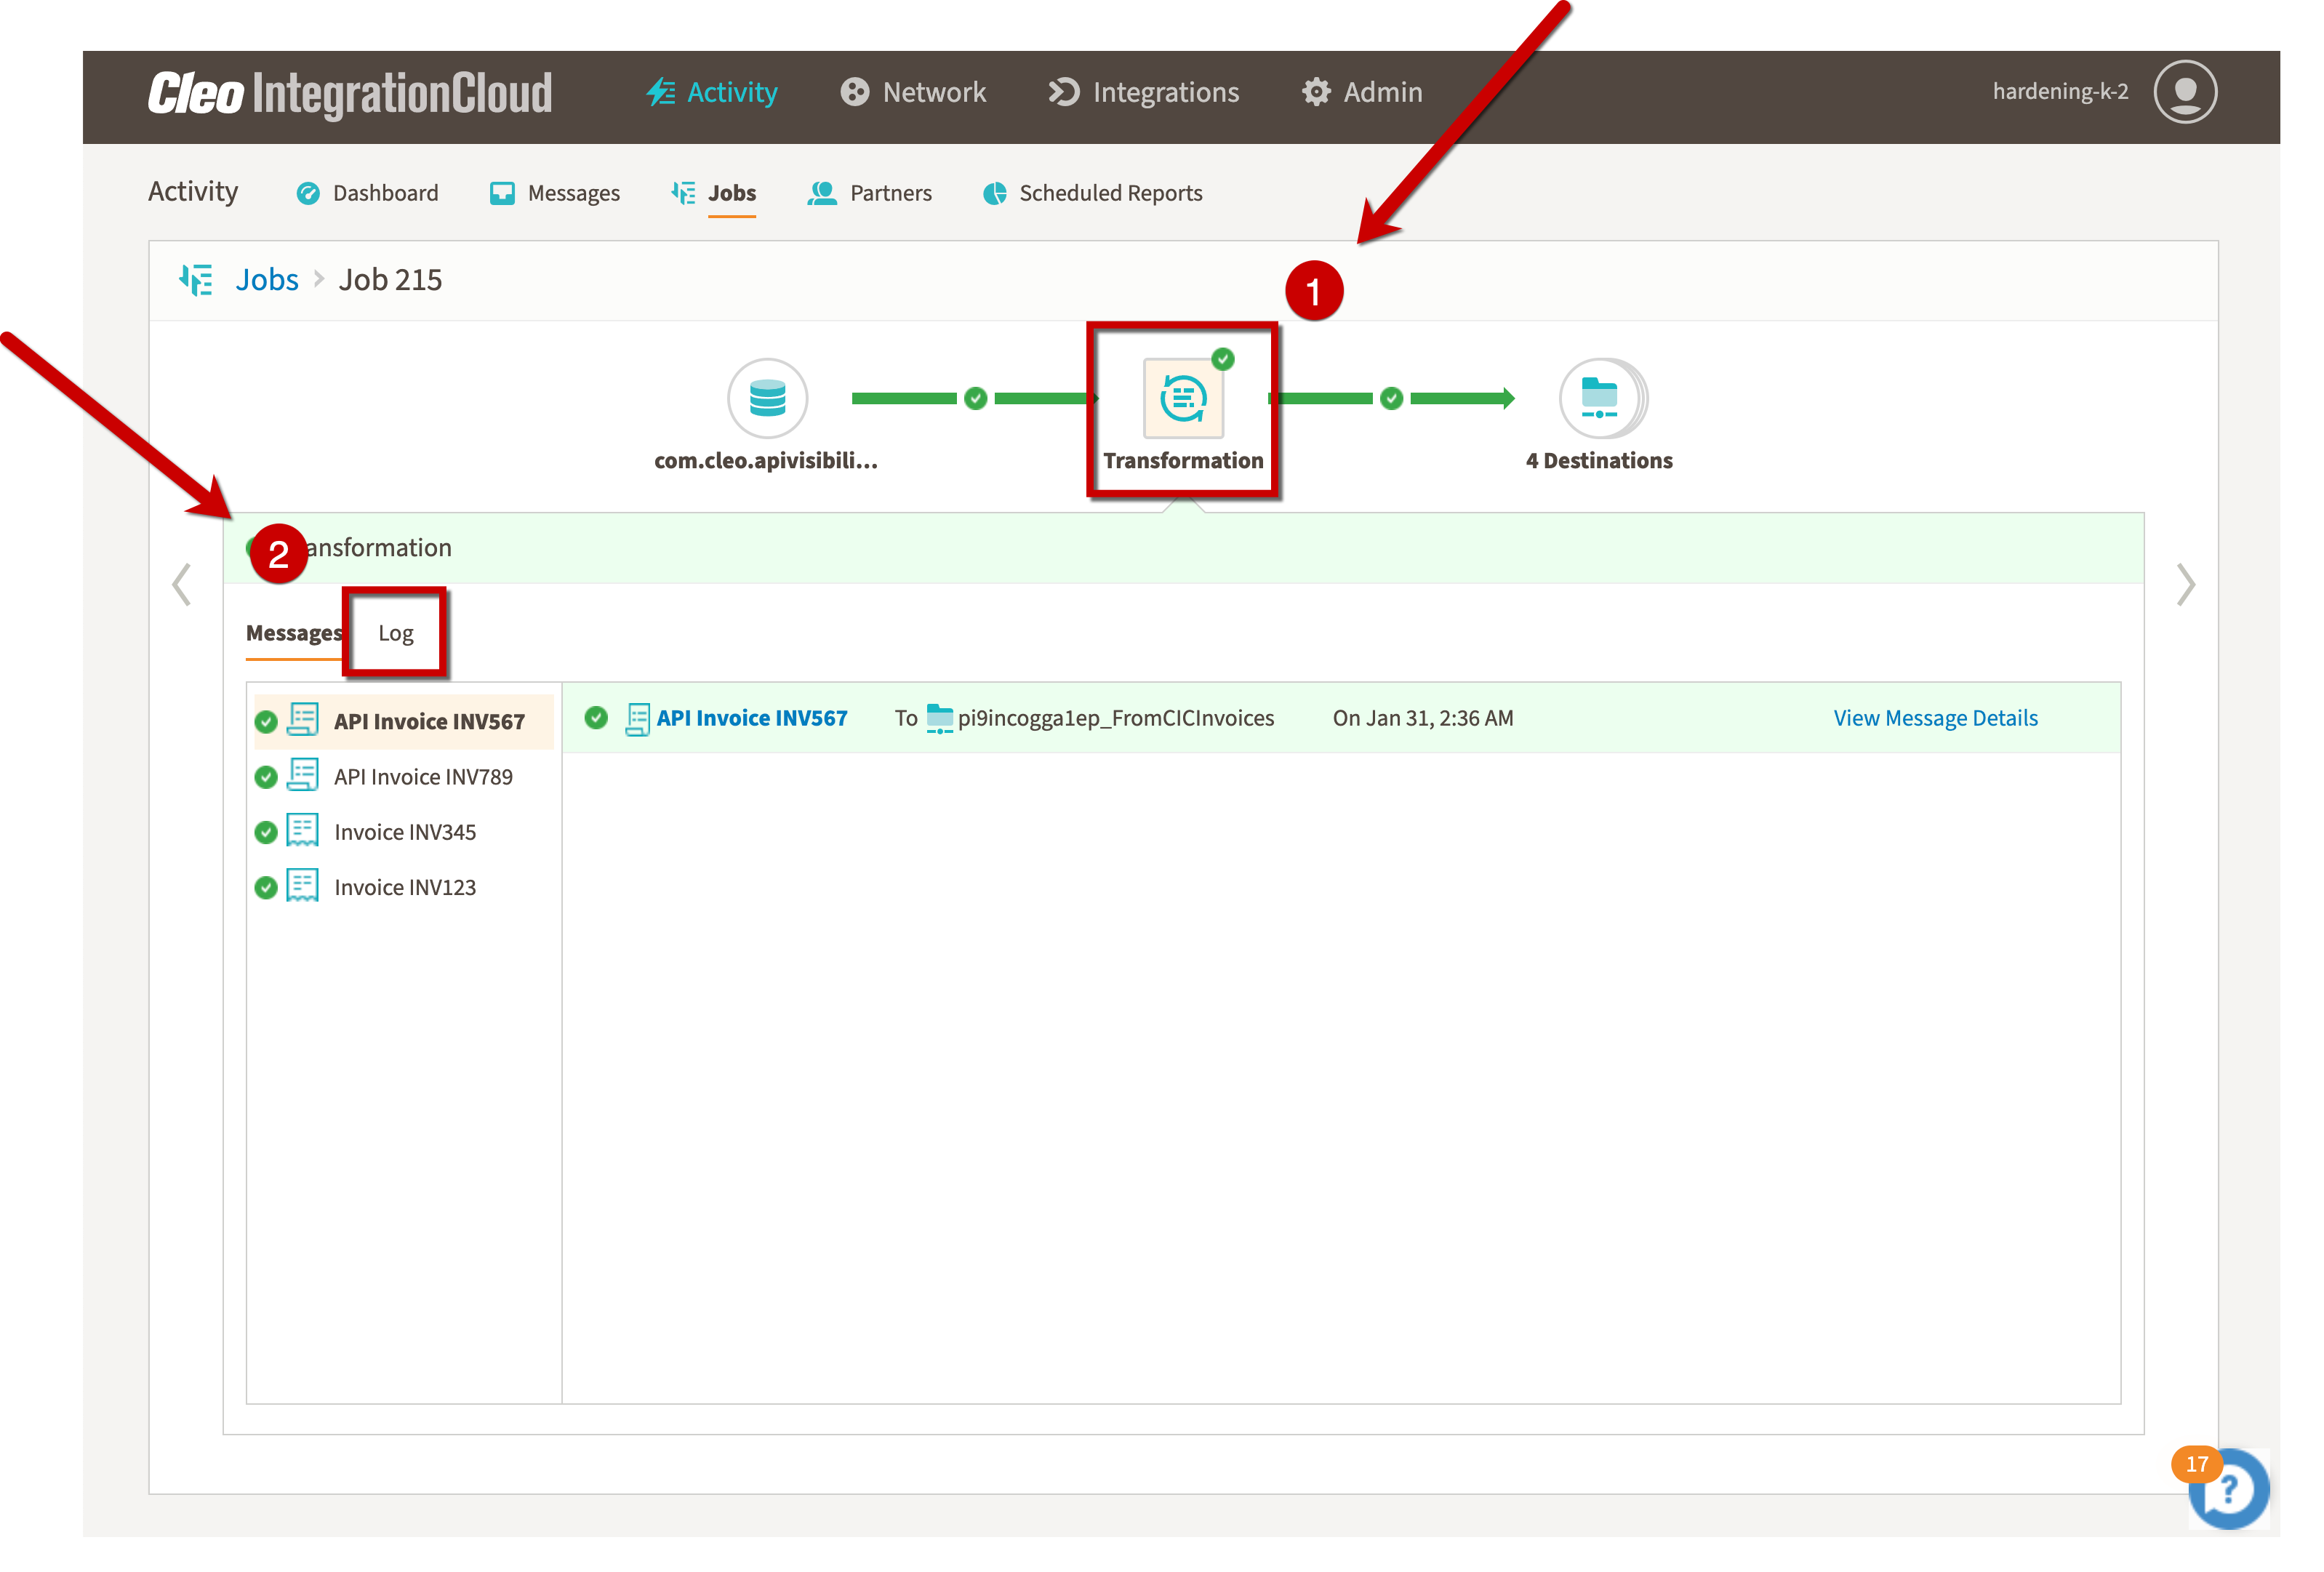
Task: Switch to the Log tab
Action: tap(396, 634)
